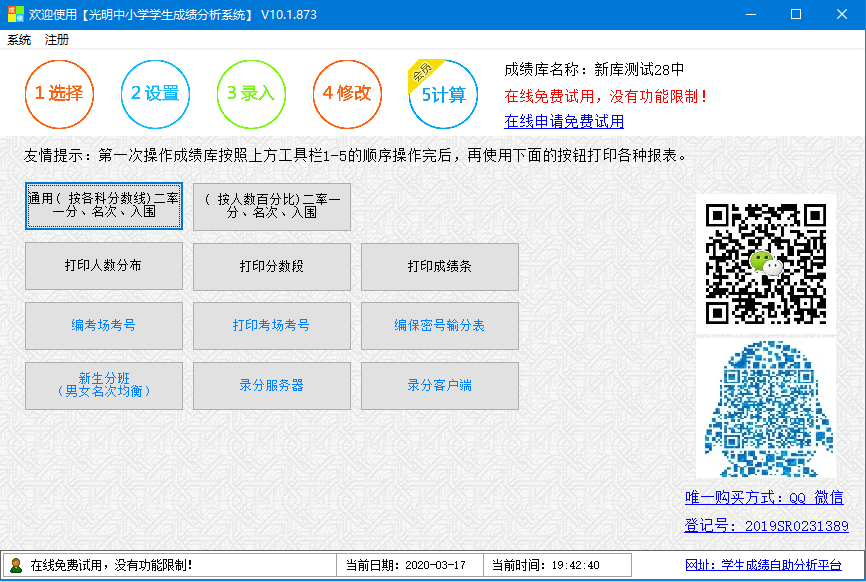Open the 编考场考号 button
The height and width of the screenshot is (582, 866).
(x=104, y=325)
